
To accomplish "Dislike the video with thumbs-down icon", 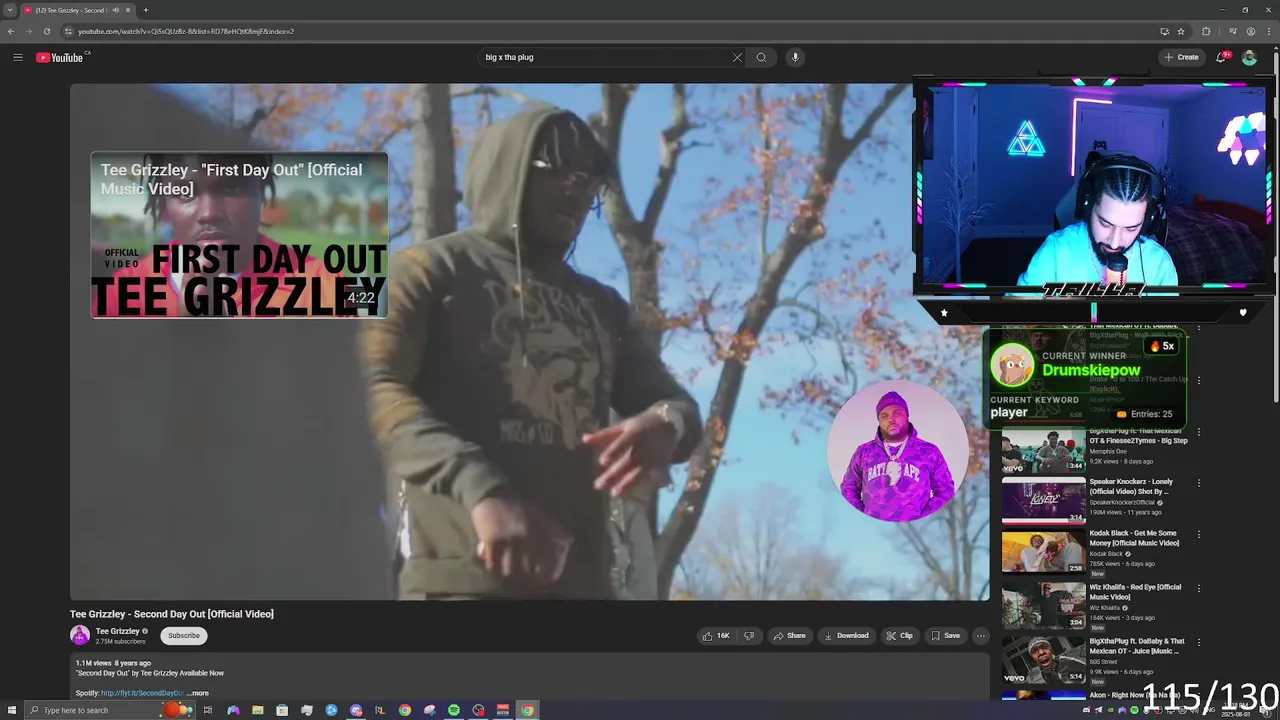I will pos(749,636).
